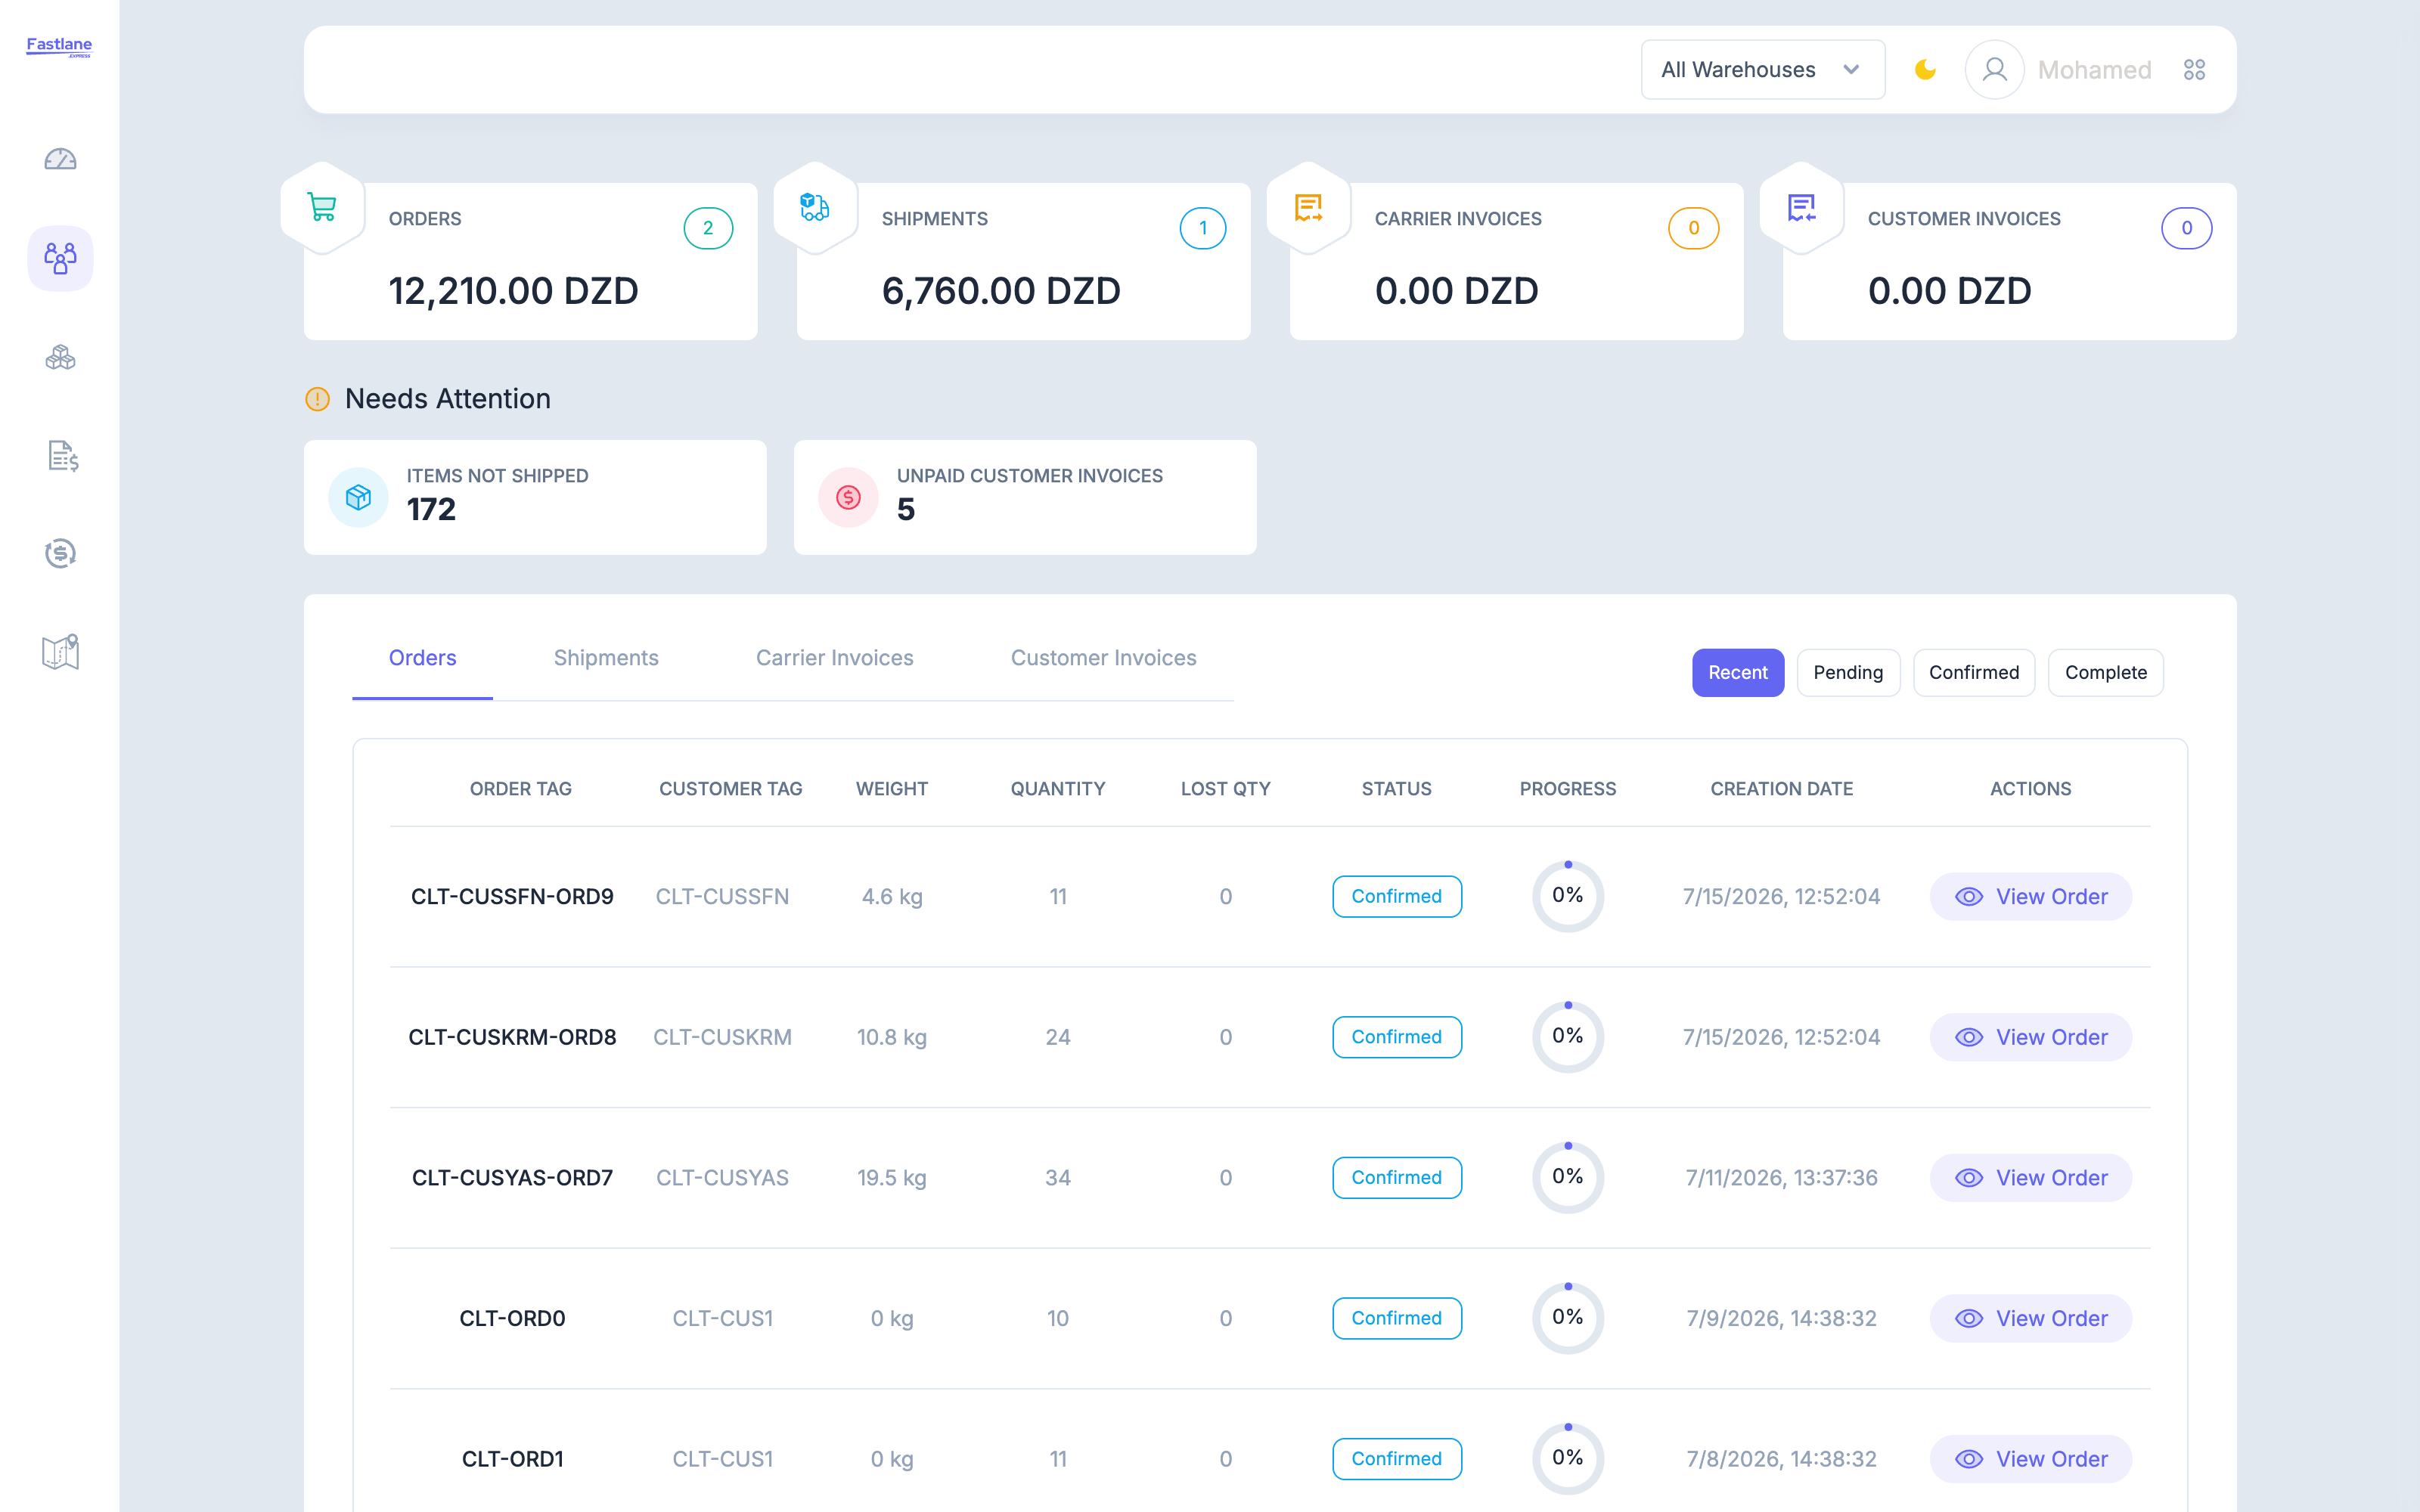2420x1512 pixels.
Task: View order CLT-CUSSFN-ORD9
Action: point(2031,897)
